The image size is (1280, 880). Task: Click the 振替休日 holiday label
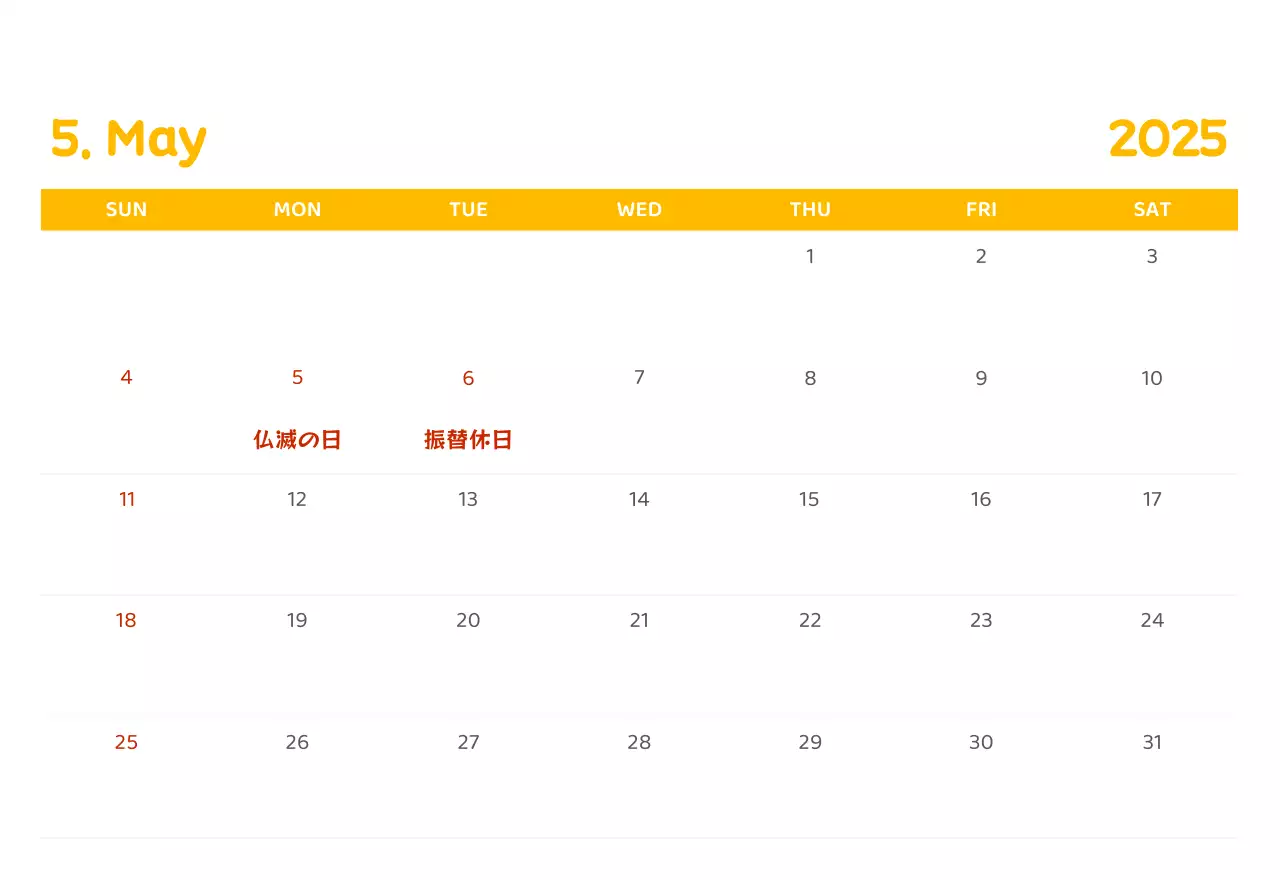pyautogui.click(x=468, y=440)
